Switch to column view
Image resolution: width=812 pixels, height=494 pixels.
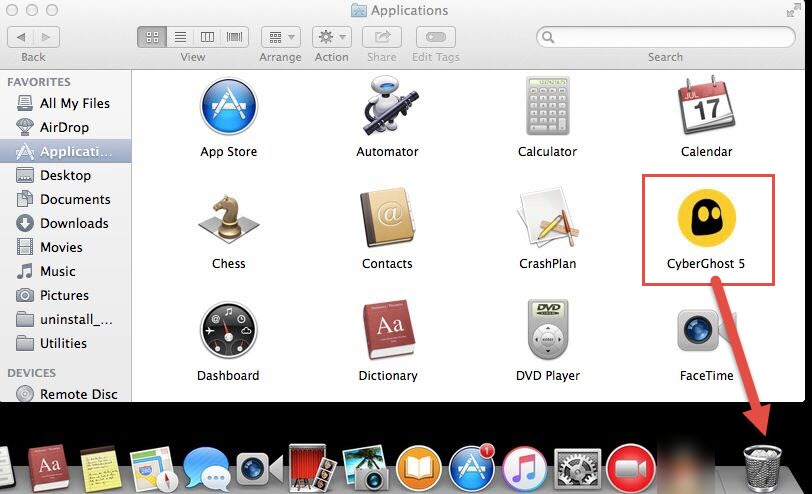point(207,37)
